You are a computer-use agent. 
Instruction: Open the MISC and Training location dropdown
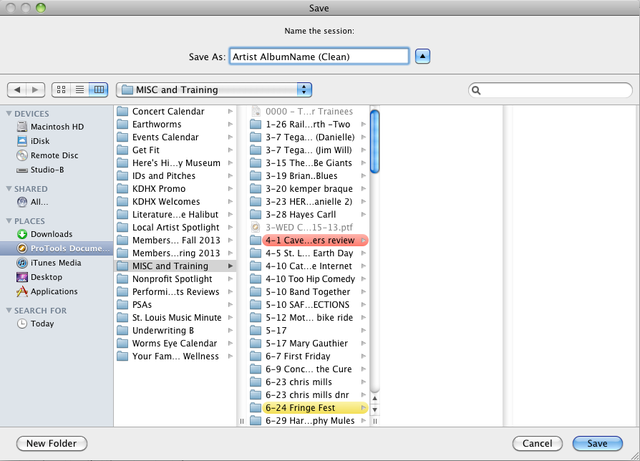click(x=214, y=90)
